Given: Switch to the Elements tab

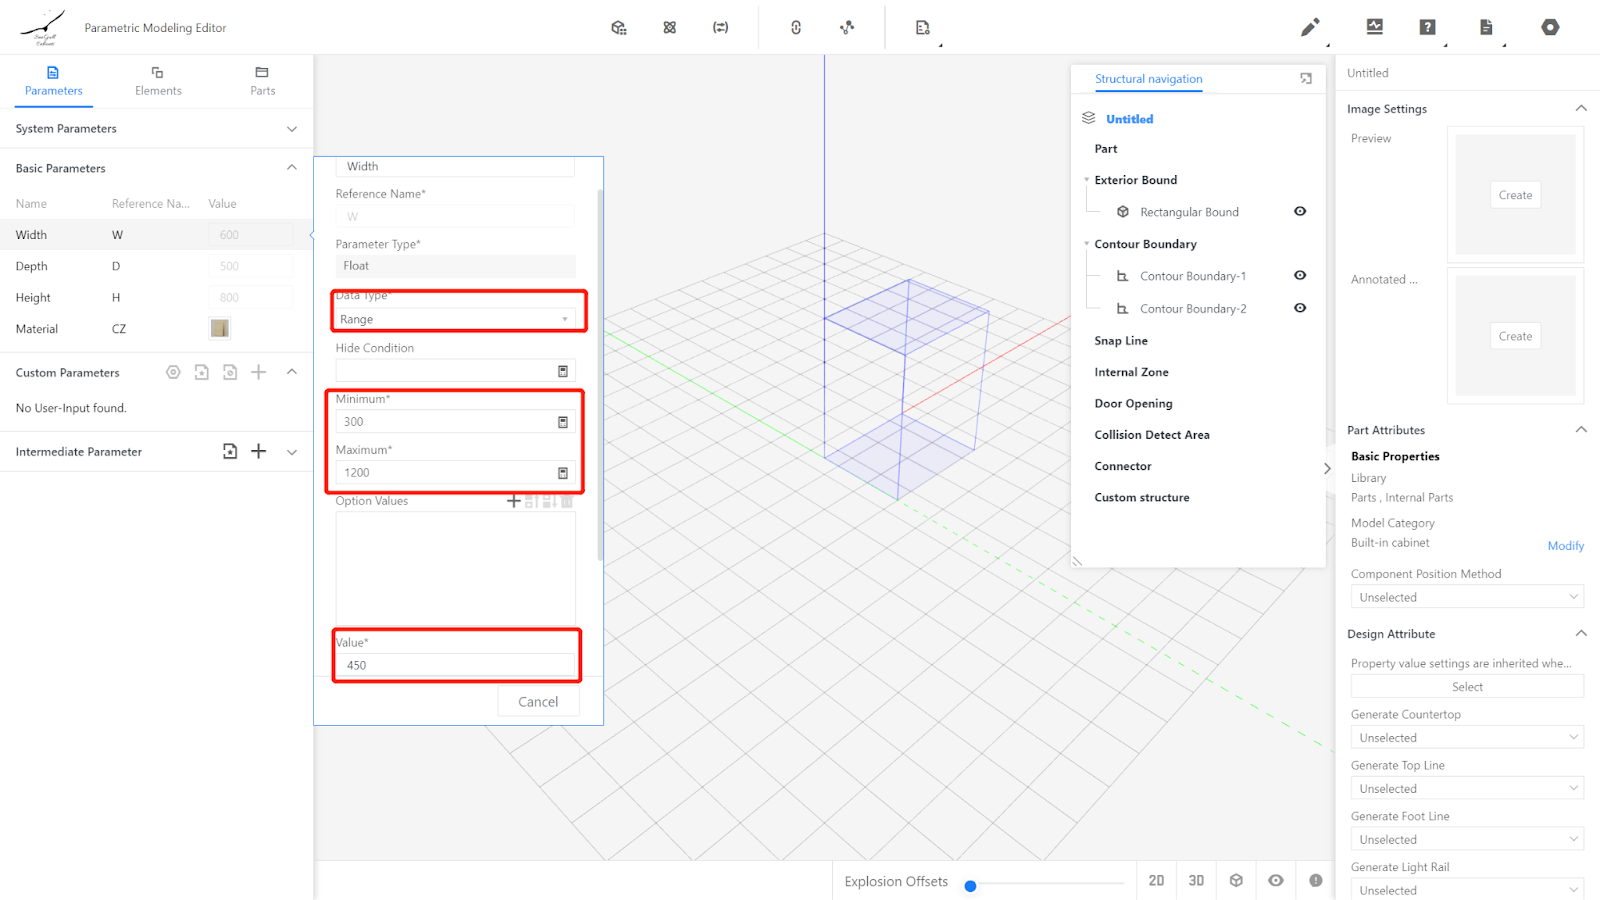Looking at the screenshot, I should coord(158,81).
